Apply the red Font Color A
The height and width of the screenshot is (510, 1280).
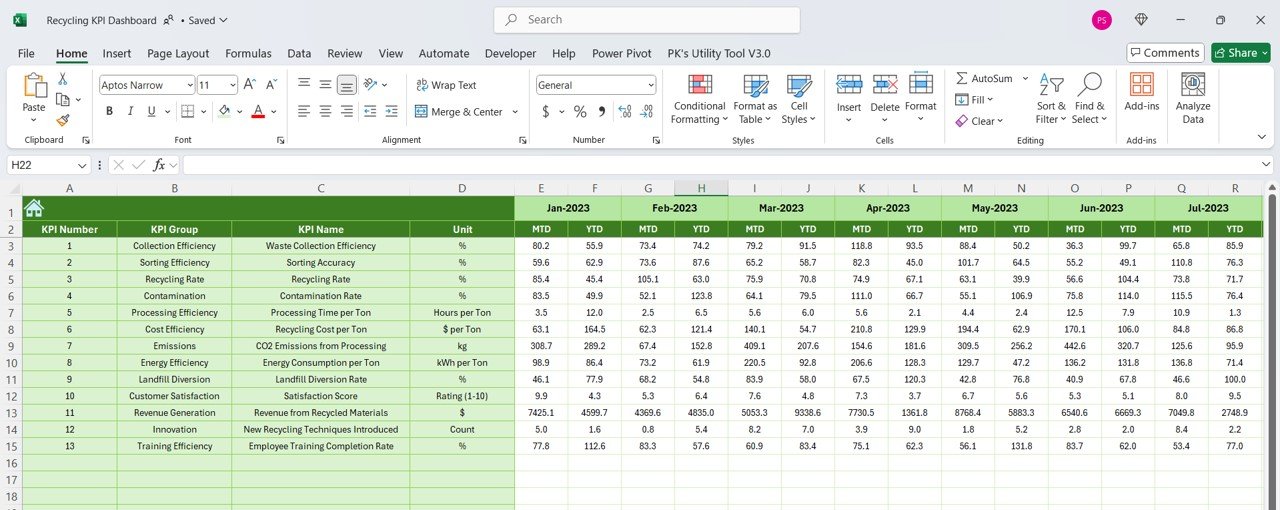click(258, 111)
